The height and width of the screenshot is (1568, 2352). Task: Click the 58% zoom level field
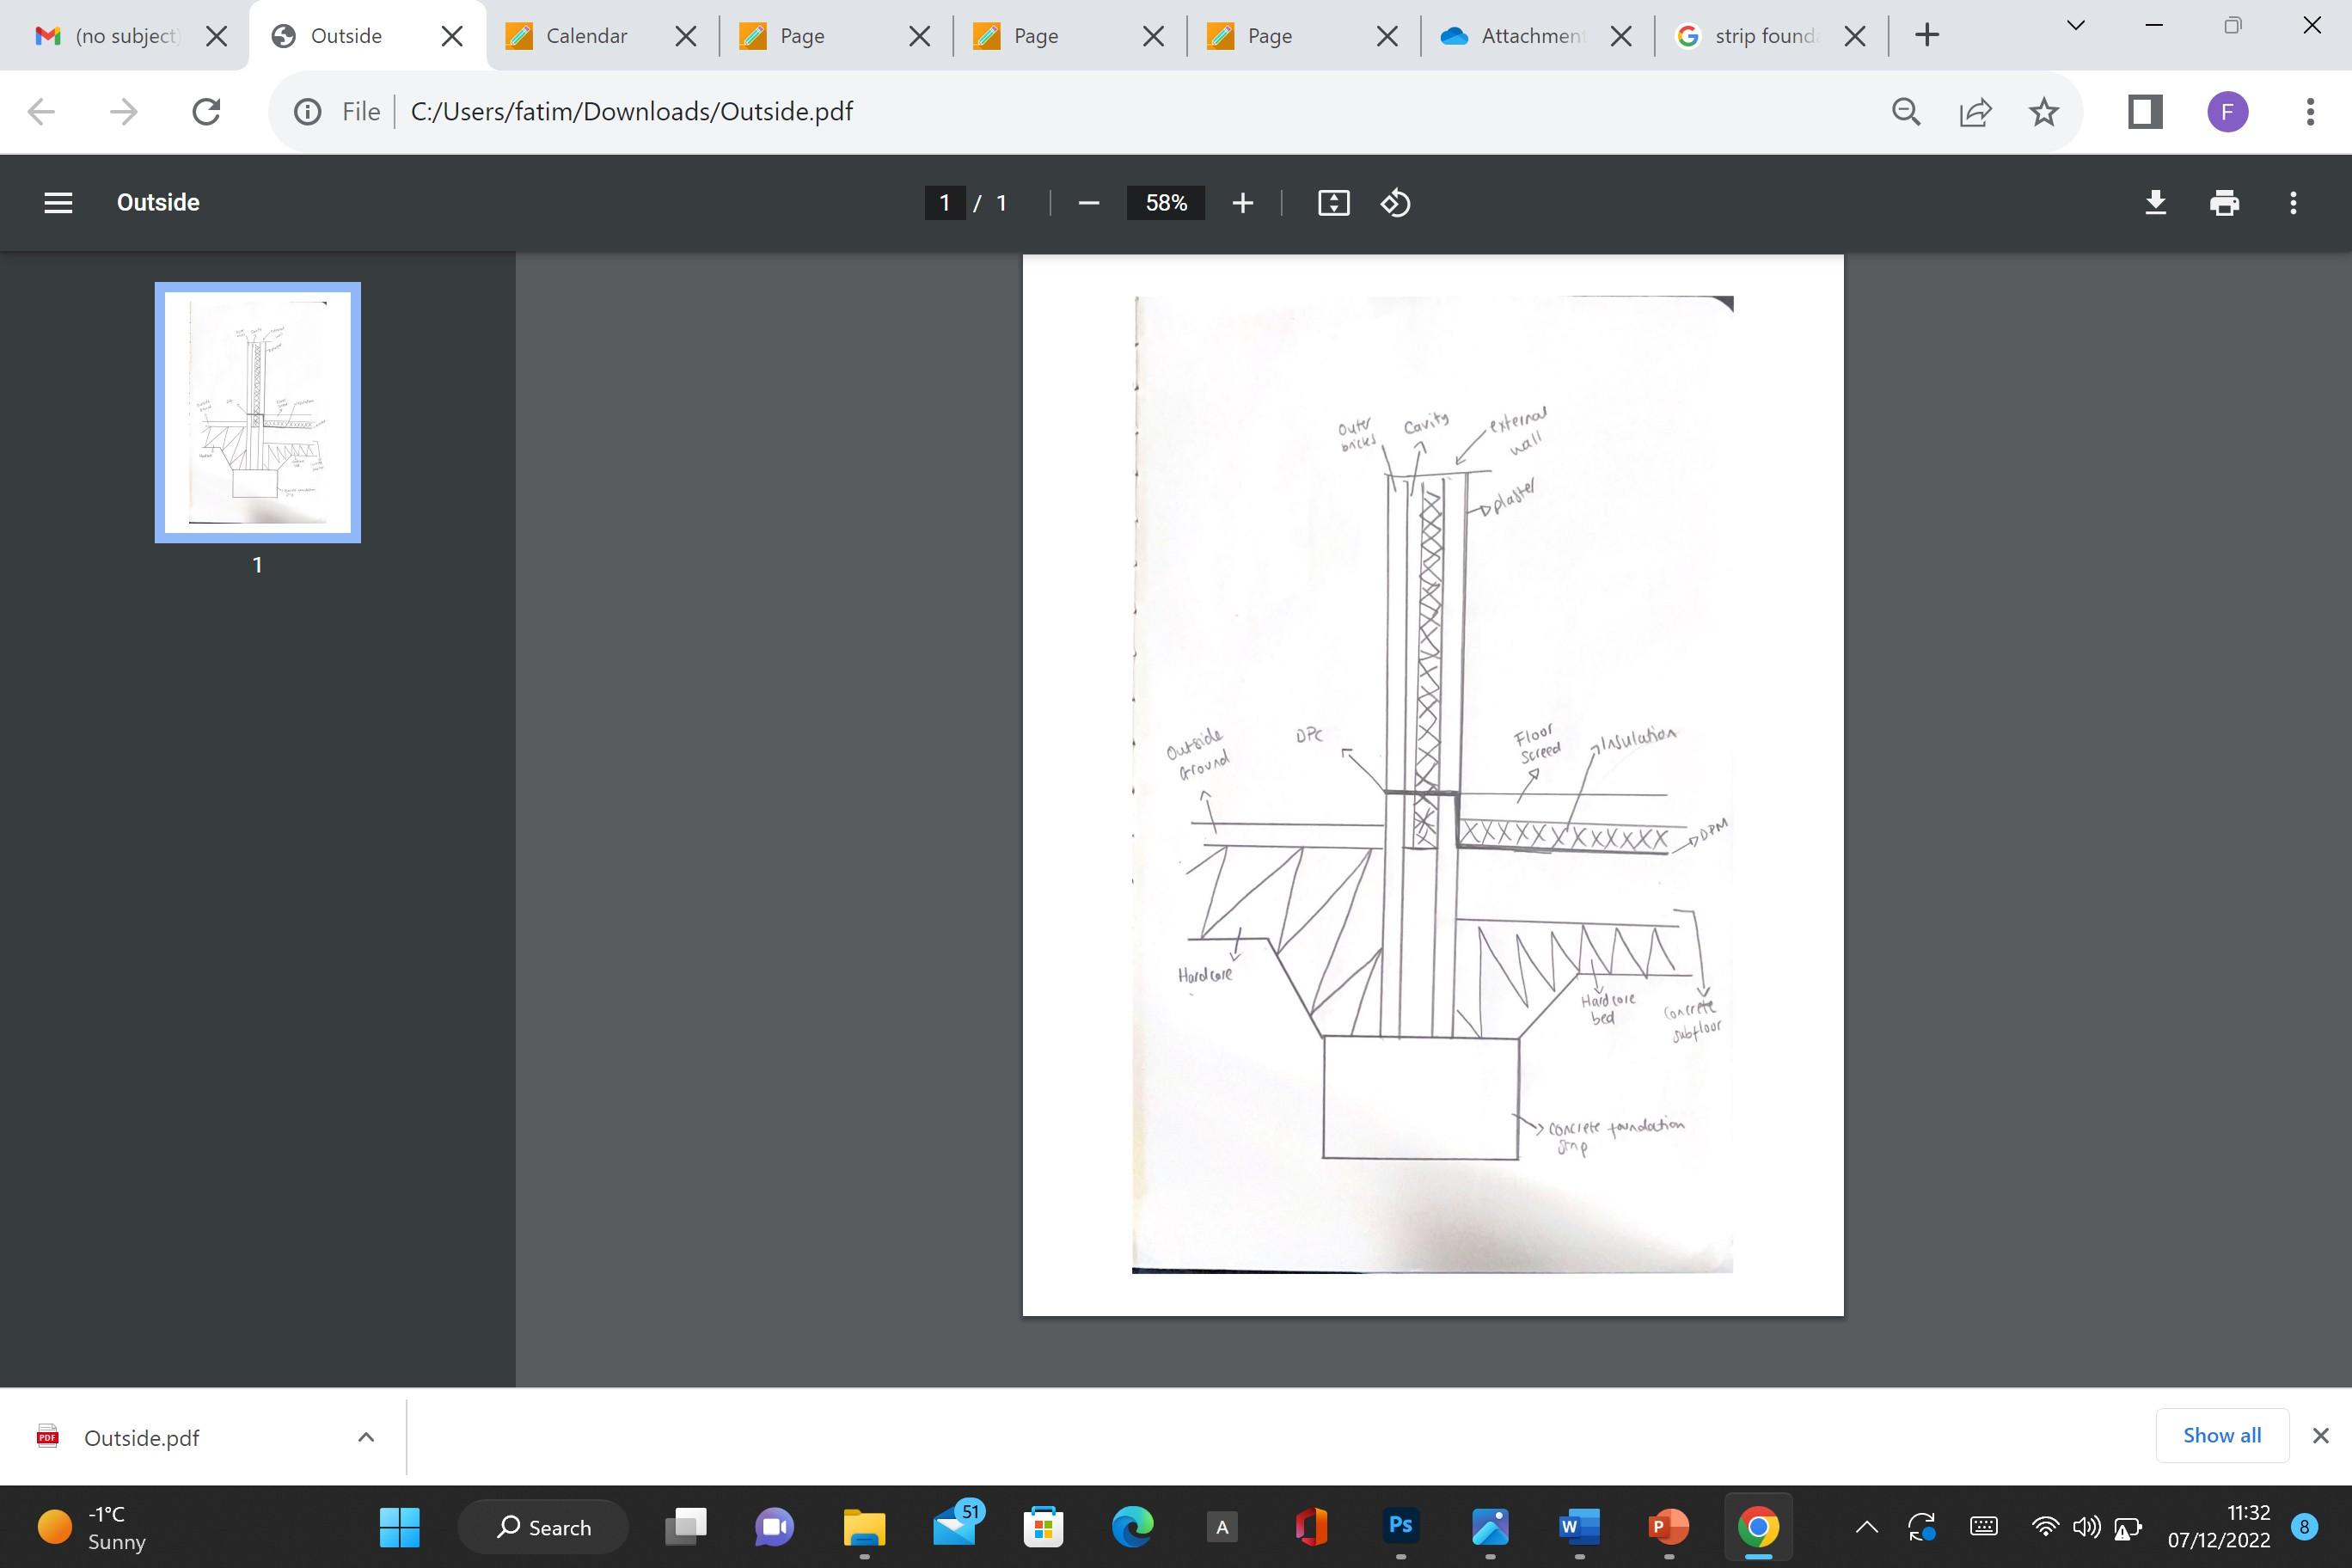[1165, 203]
